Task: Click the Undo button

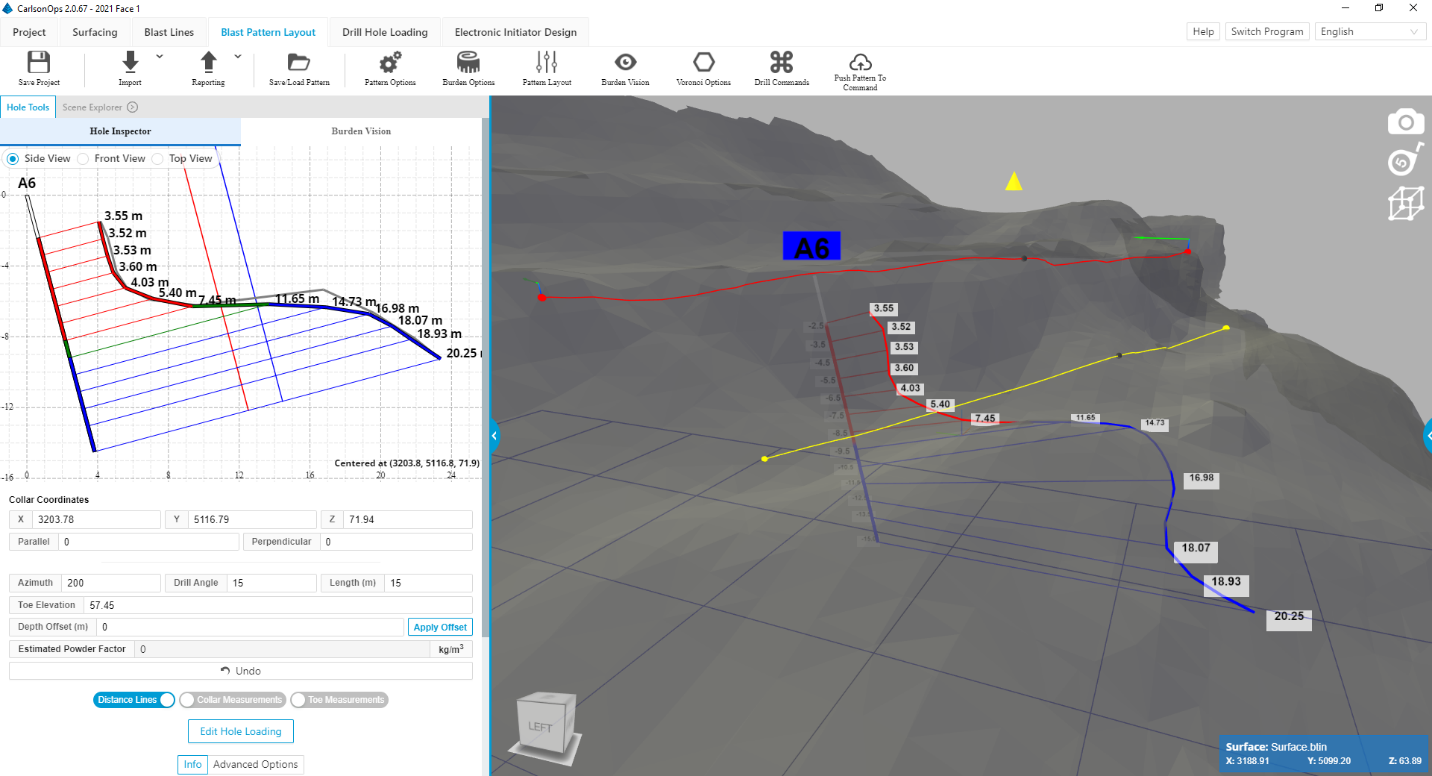Action: 240,671
